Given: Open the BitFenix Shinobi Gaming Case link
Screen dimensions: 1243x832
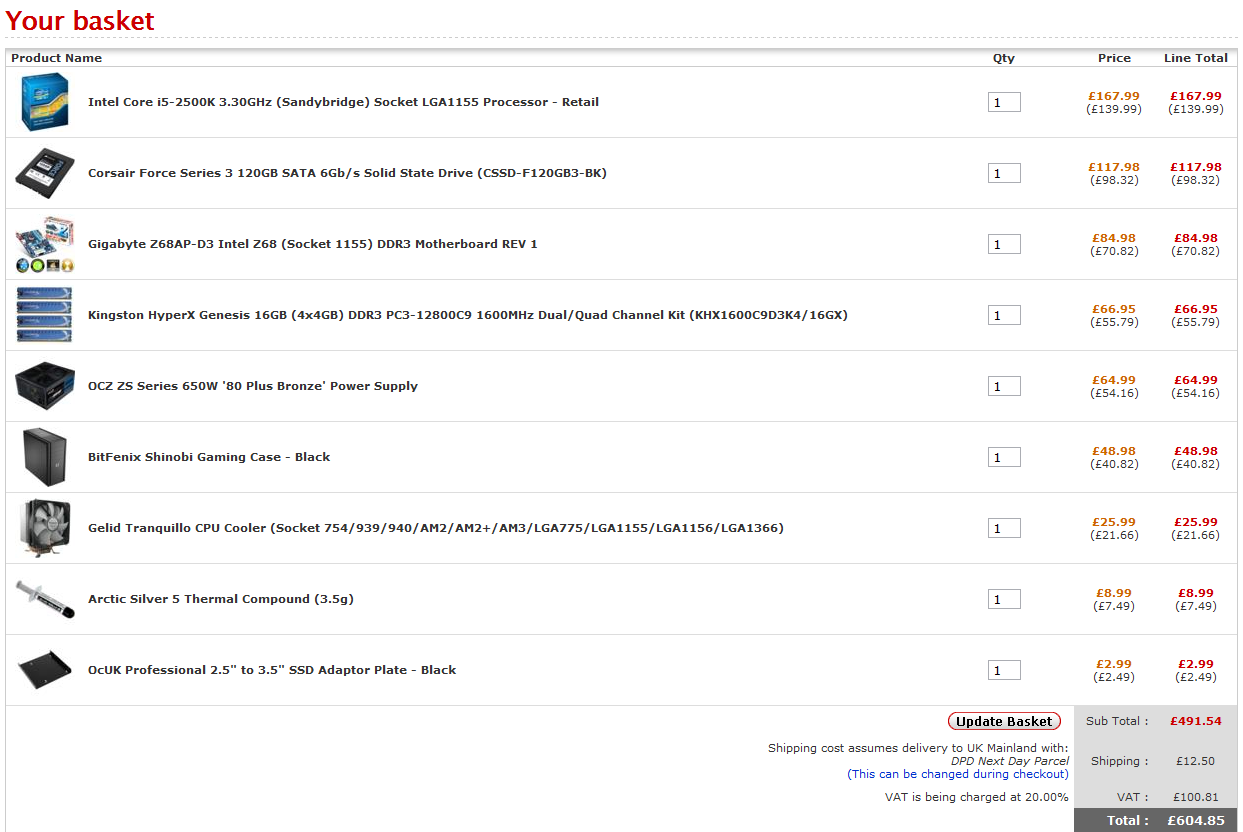Looking at the screenshot, I should 209,457.
